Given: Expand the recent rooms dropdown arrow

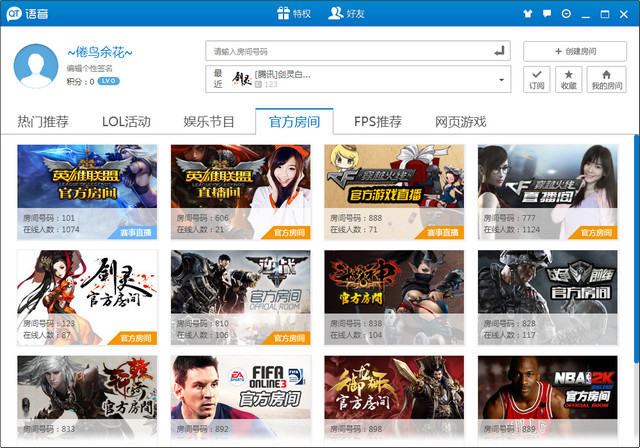Looking at the screenshot, I should click(501, 80).
